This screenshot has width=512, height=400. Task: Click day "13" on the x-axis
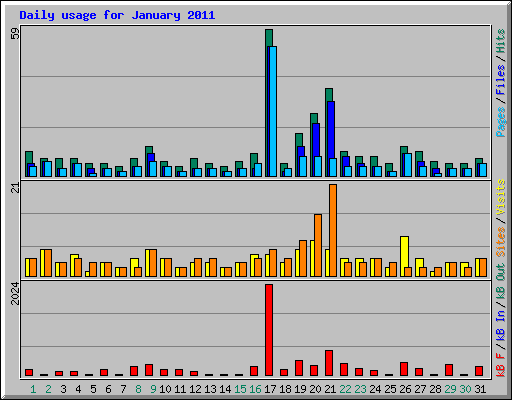[x=210, y=389]
